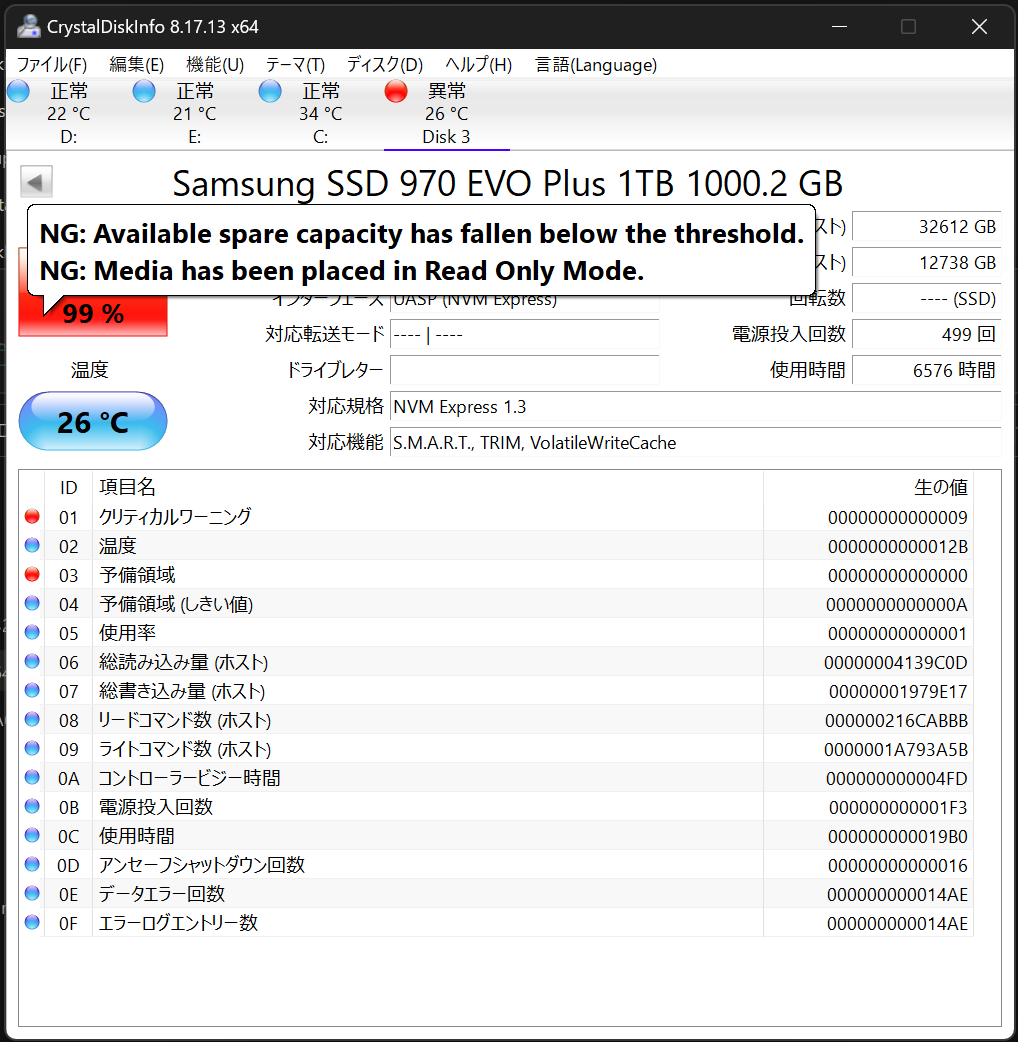
Task: Select the エラーログエントリー数 item name
Action: pyautogui.click(x=178, y=923)
